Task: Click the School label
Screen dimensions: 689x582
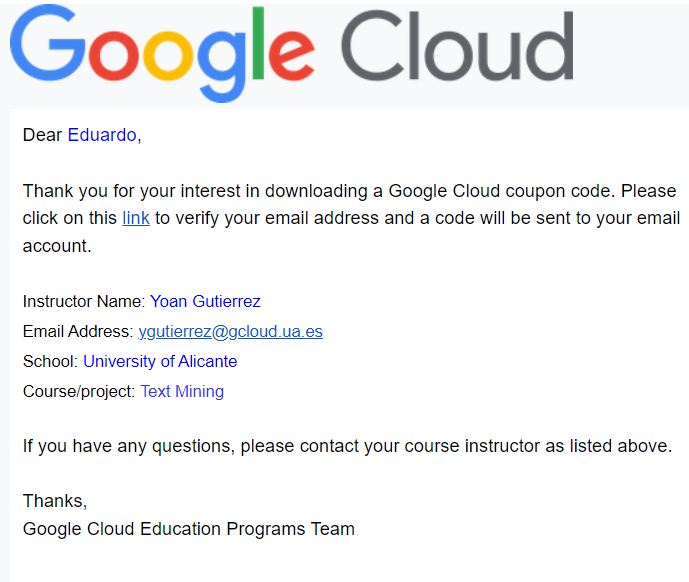Action: tap(50, 361)
